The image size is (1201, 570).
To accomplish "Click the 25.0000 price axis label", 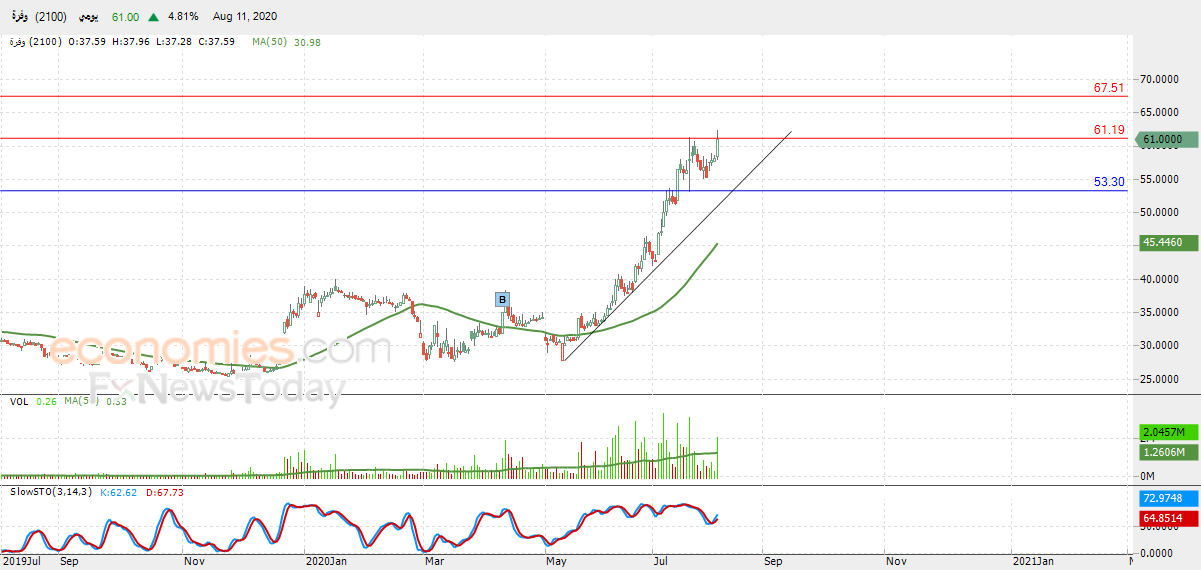I will (x=1160, y=379).
